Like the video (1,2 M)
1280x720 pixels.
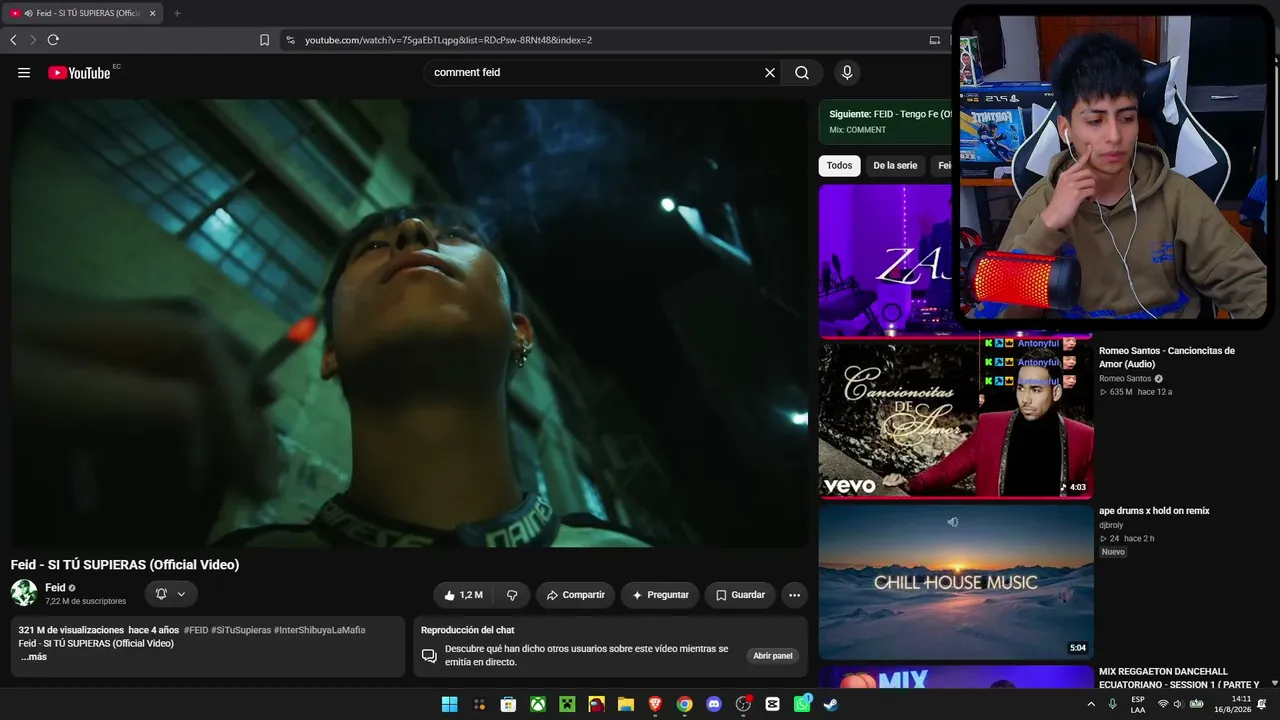coord(463,595)
